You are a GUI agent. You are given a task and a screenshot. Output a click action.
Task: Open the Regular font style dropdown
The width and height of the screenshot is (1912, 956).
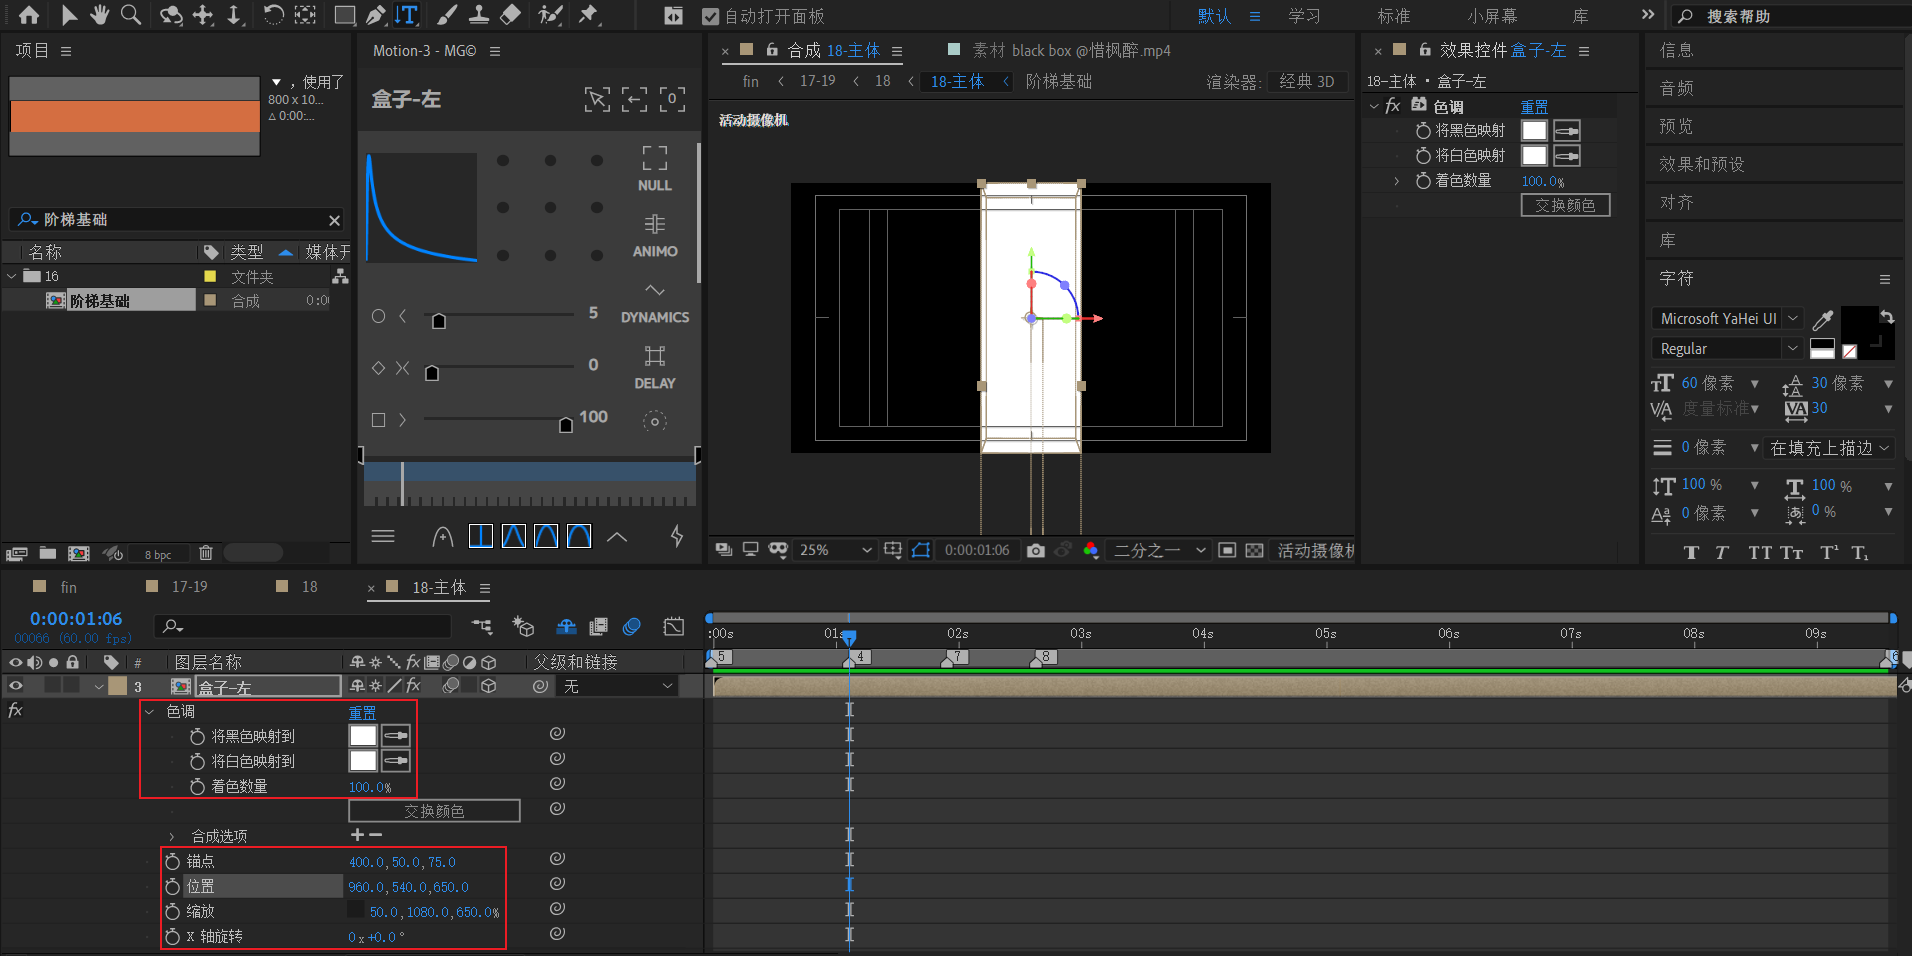1727,348
